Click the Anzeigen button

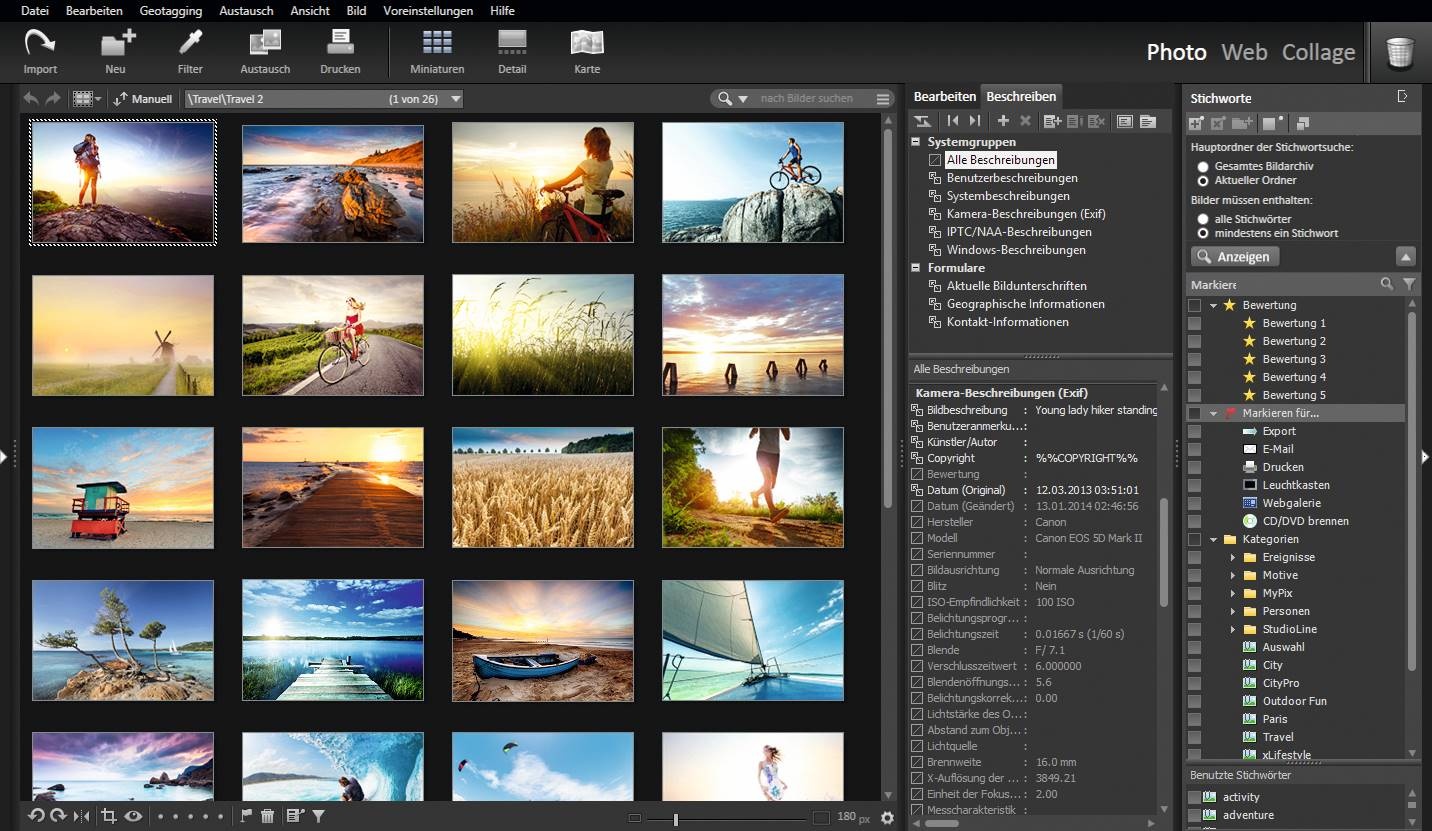pyautogui.click(x=1235, y=257)
